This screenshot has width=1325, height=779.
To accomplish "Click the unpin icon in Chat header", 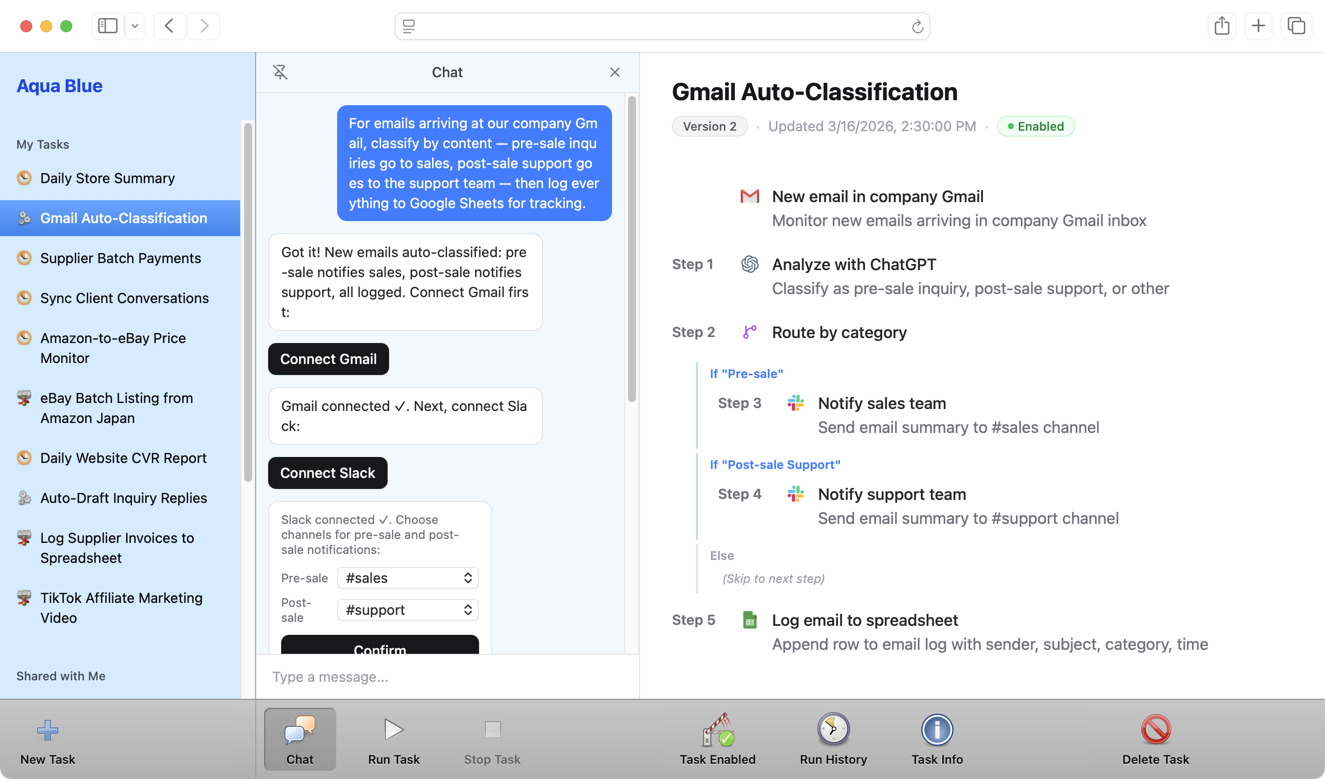I will (280, 72).
